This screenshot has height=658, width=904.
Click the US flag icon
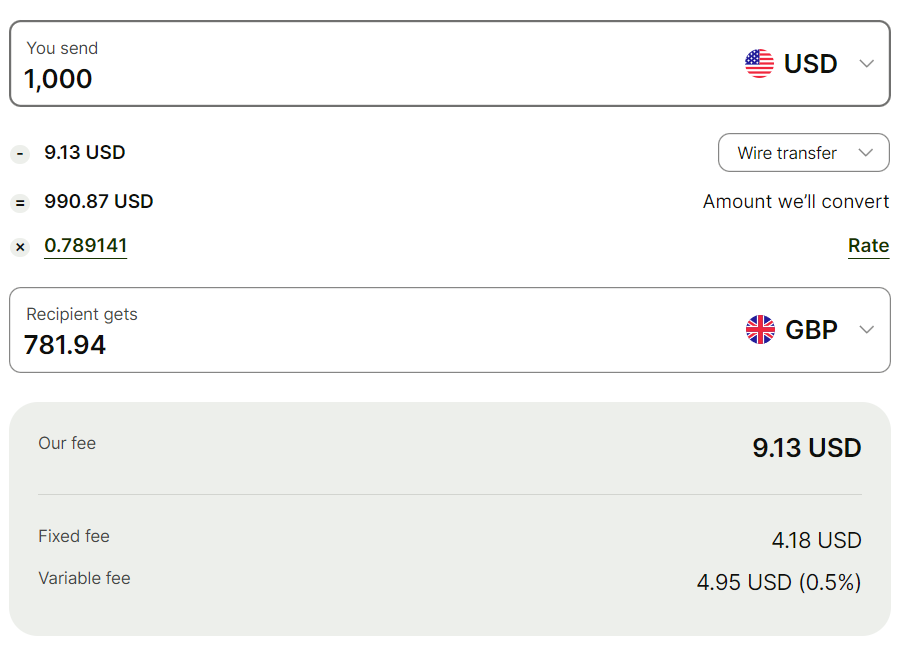click(759, 64)
